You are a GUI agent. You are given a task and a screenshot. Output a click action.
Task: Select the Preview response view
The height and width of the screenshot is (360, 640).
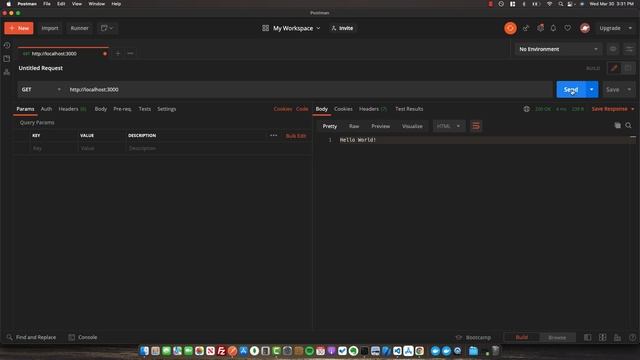380,126
